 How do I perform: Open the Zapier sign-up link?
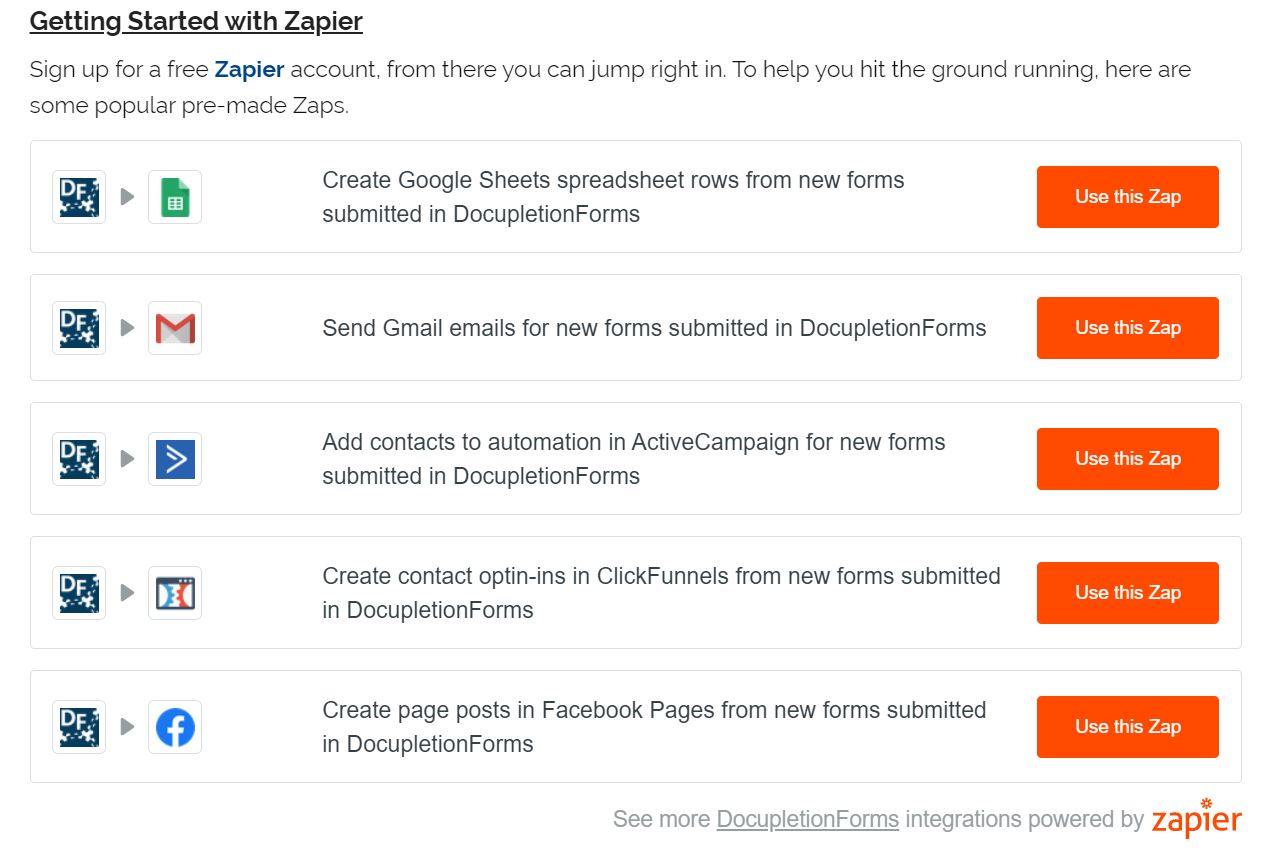tap(247, 69)
